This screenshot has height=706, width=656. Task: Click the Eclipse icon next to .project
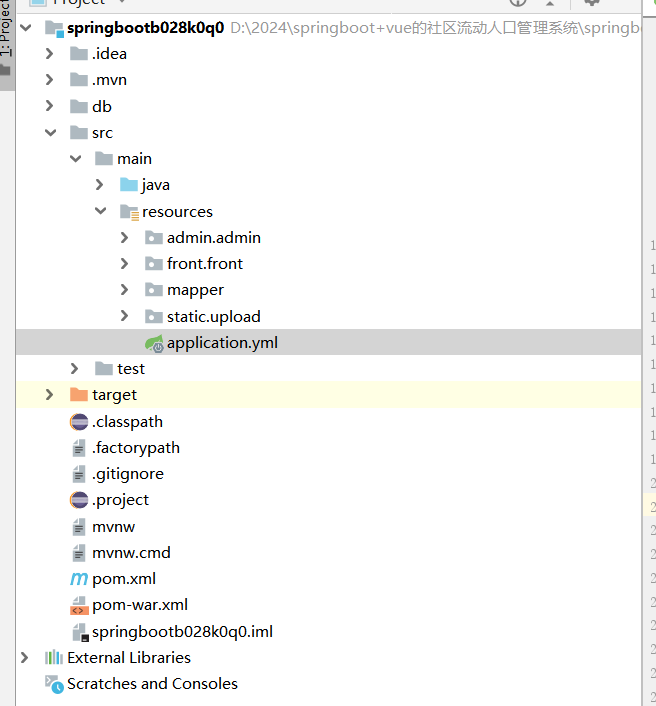[x=79, y=500]
